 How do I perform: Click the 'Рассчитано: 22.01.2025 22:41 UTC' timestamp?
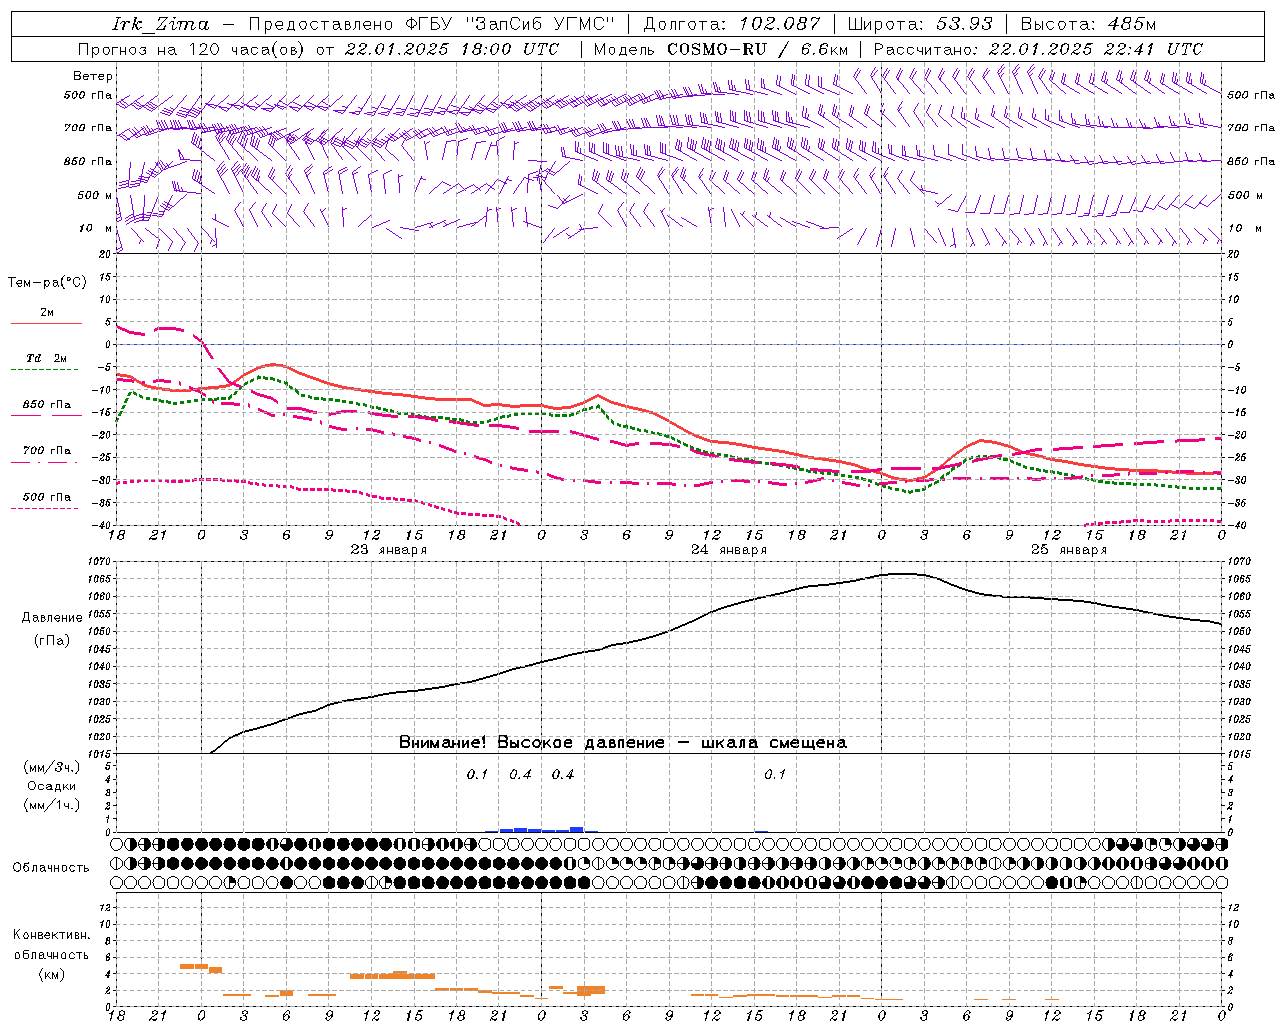[x=1038, y=49]
